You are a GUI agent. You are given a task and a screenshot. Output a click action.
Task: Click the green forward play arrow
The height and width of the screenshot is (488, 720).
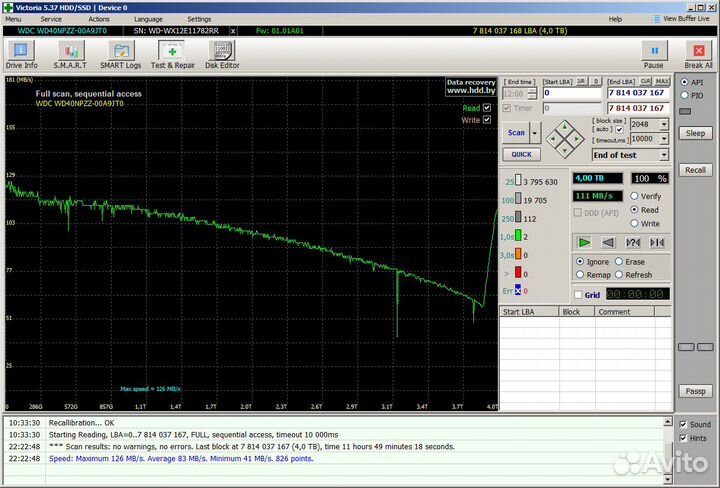tap(584, 242)
